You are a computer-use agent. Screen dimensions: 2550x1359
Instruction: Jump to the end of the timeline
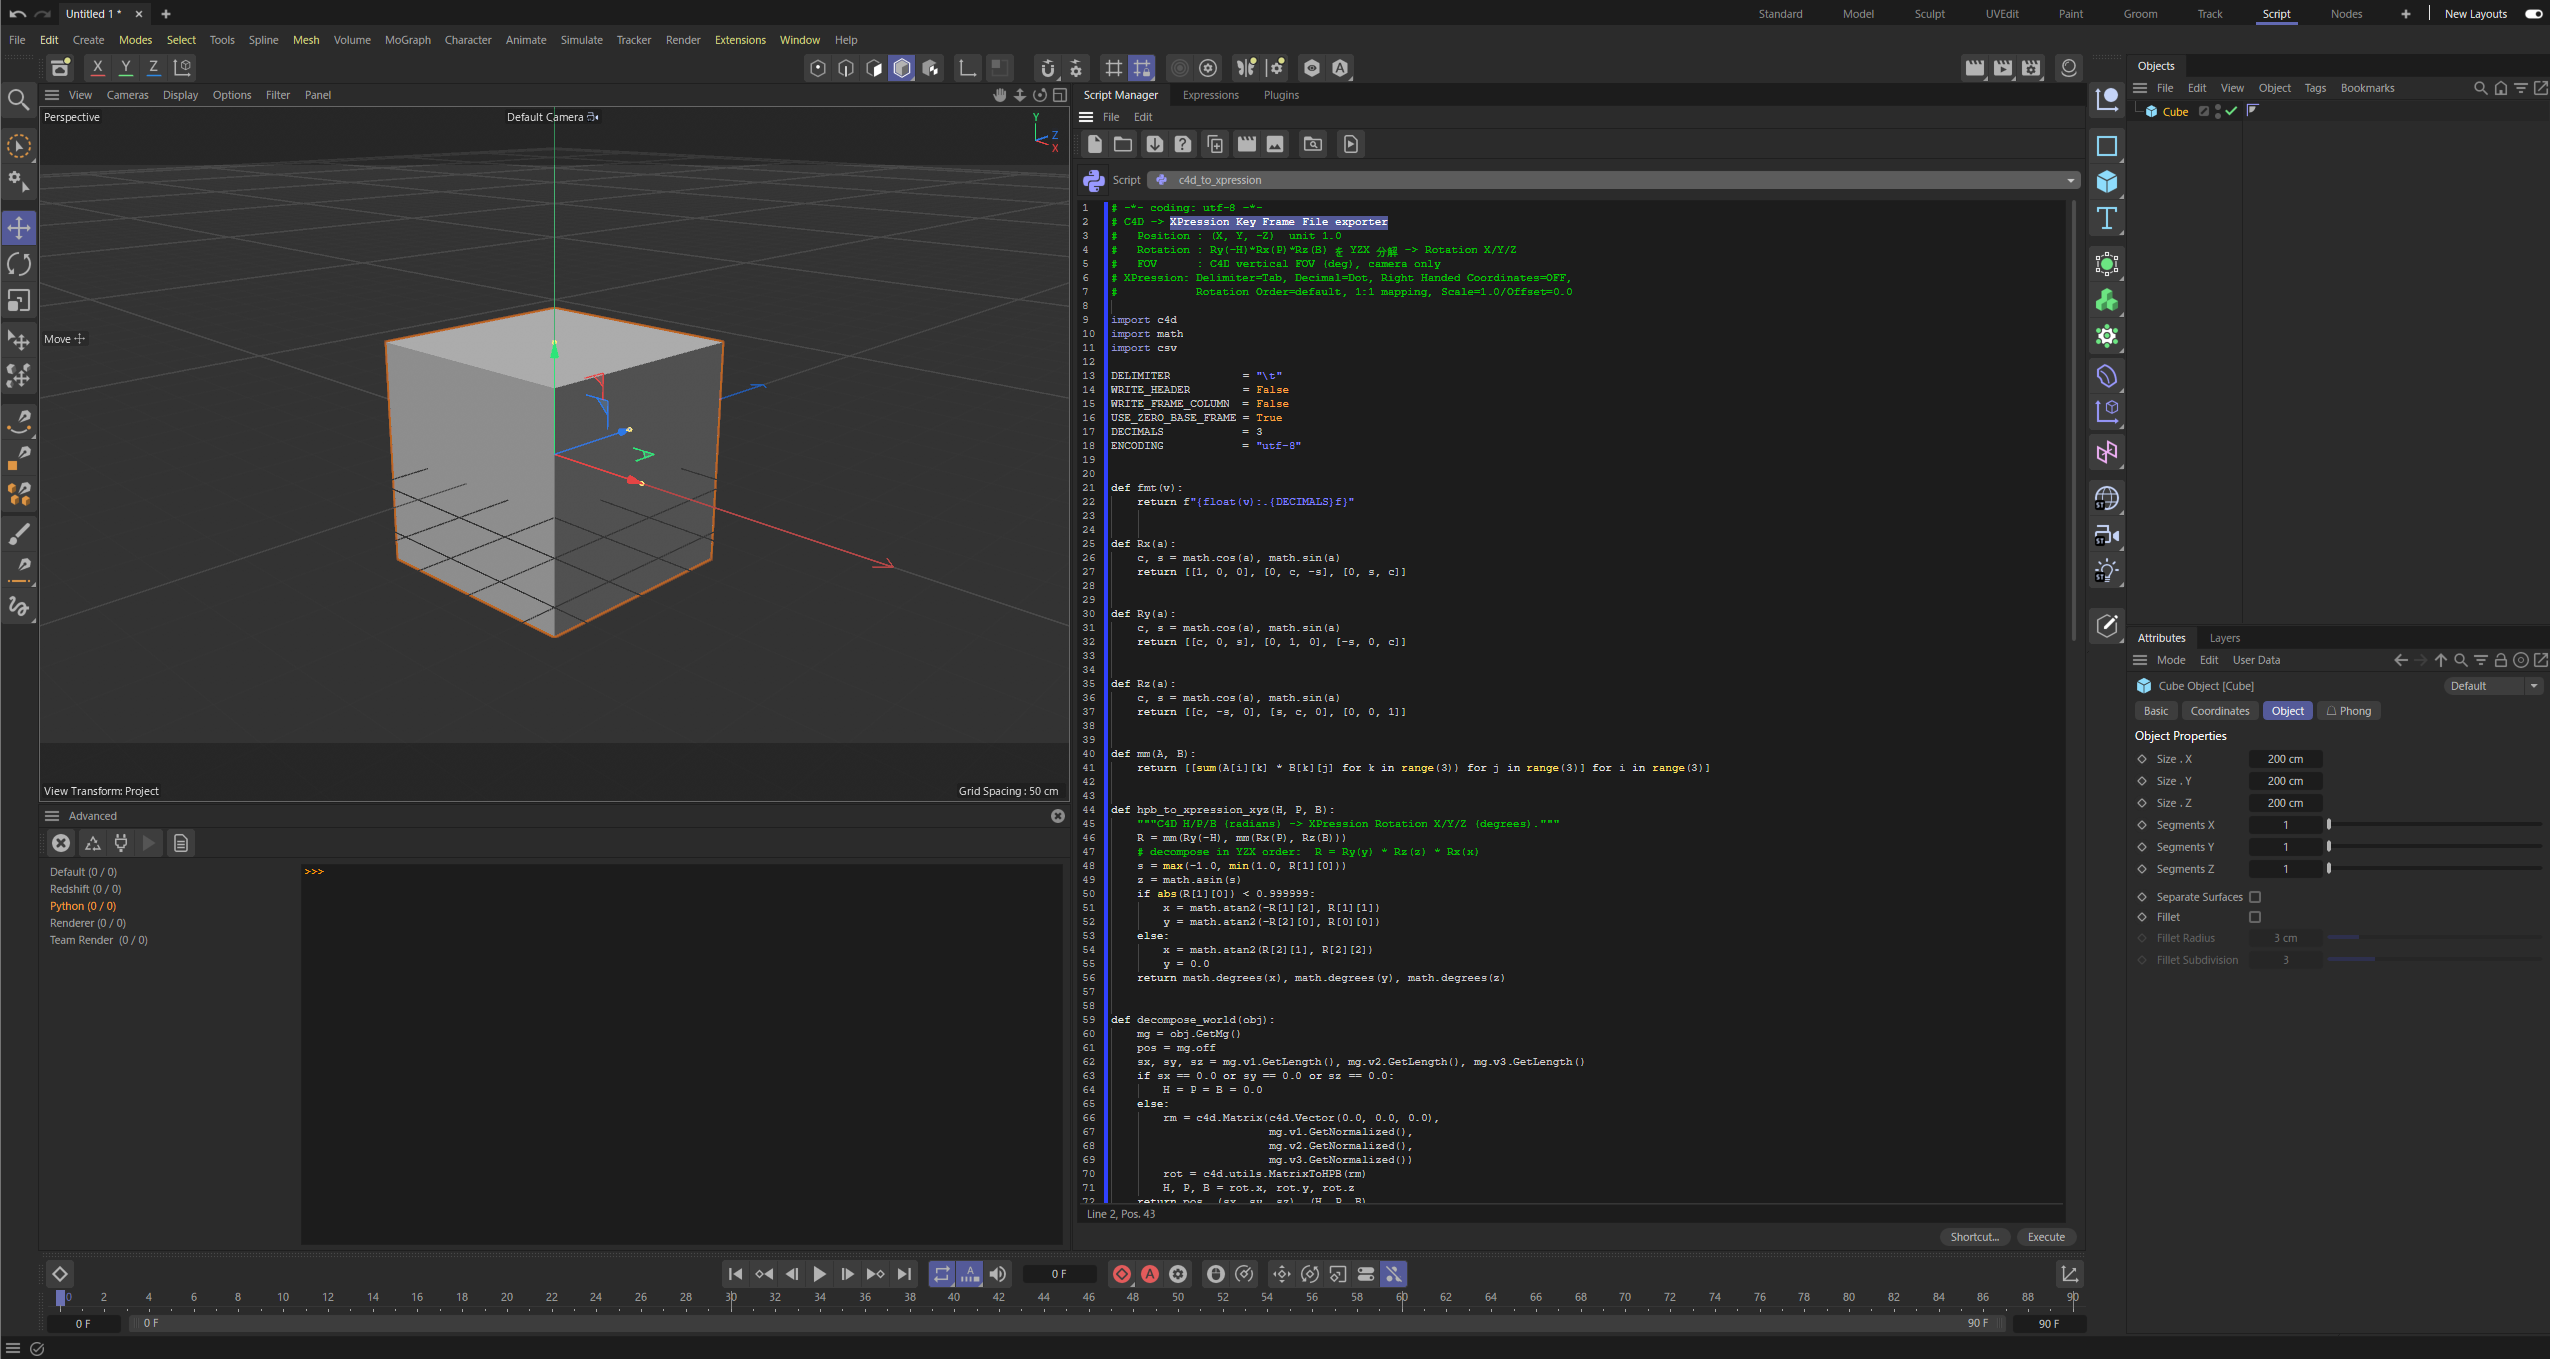904,1274
